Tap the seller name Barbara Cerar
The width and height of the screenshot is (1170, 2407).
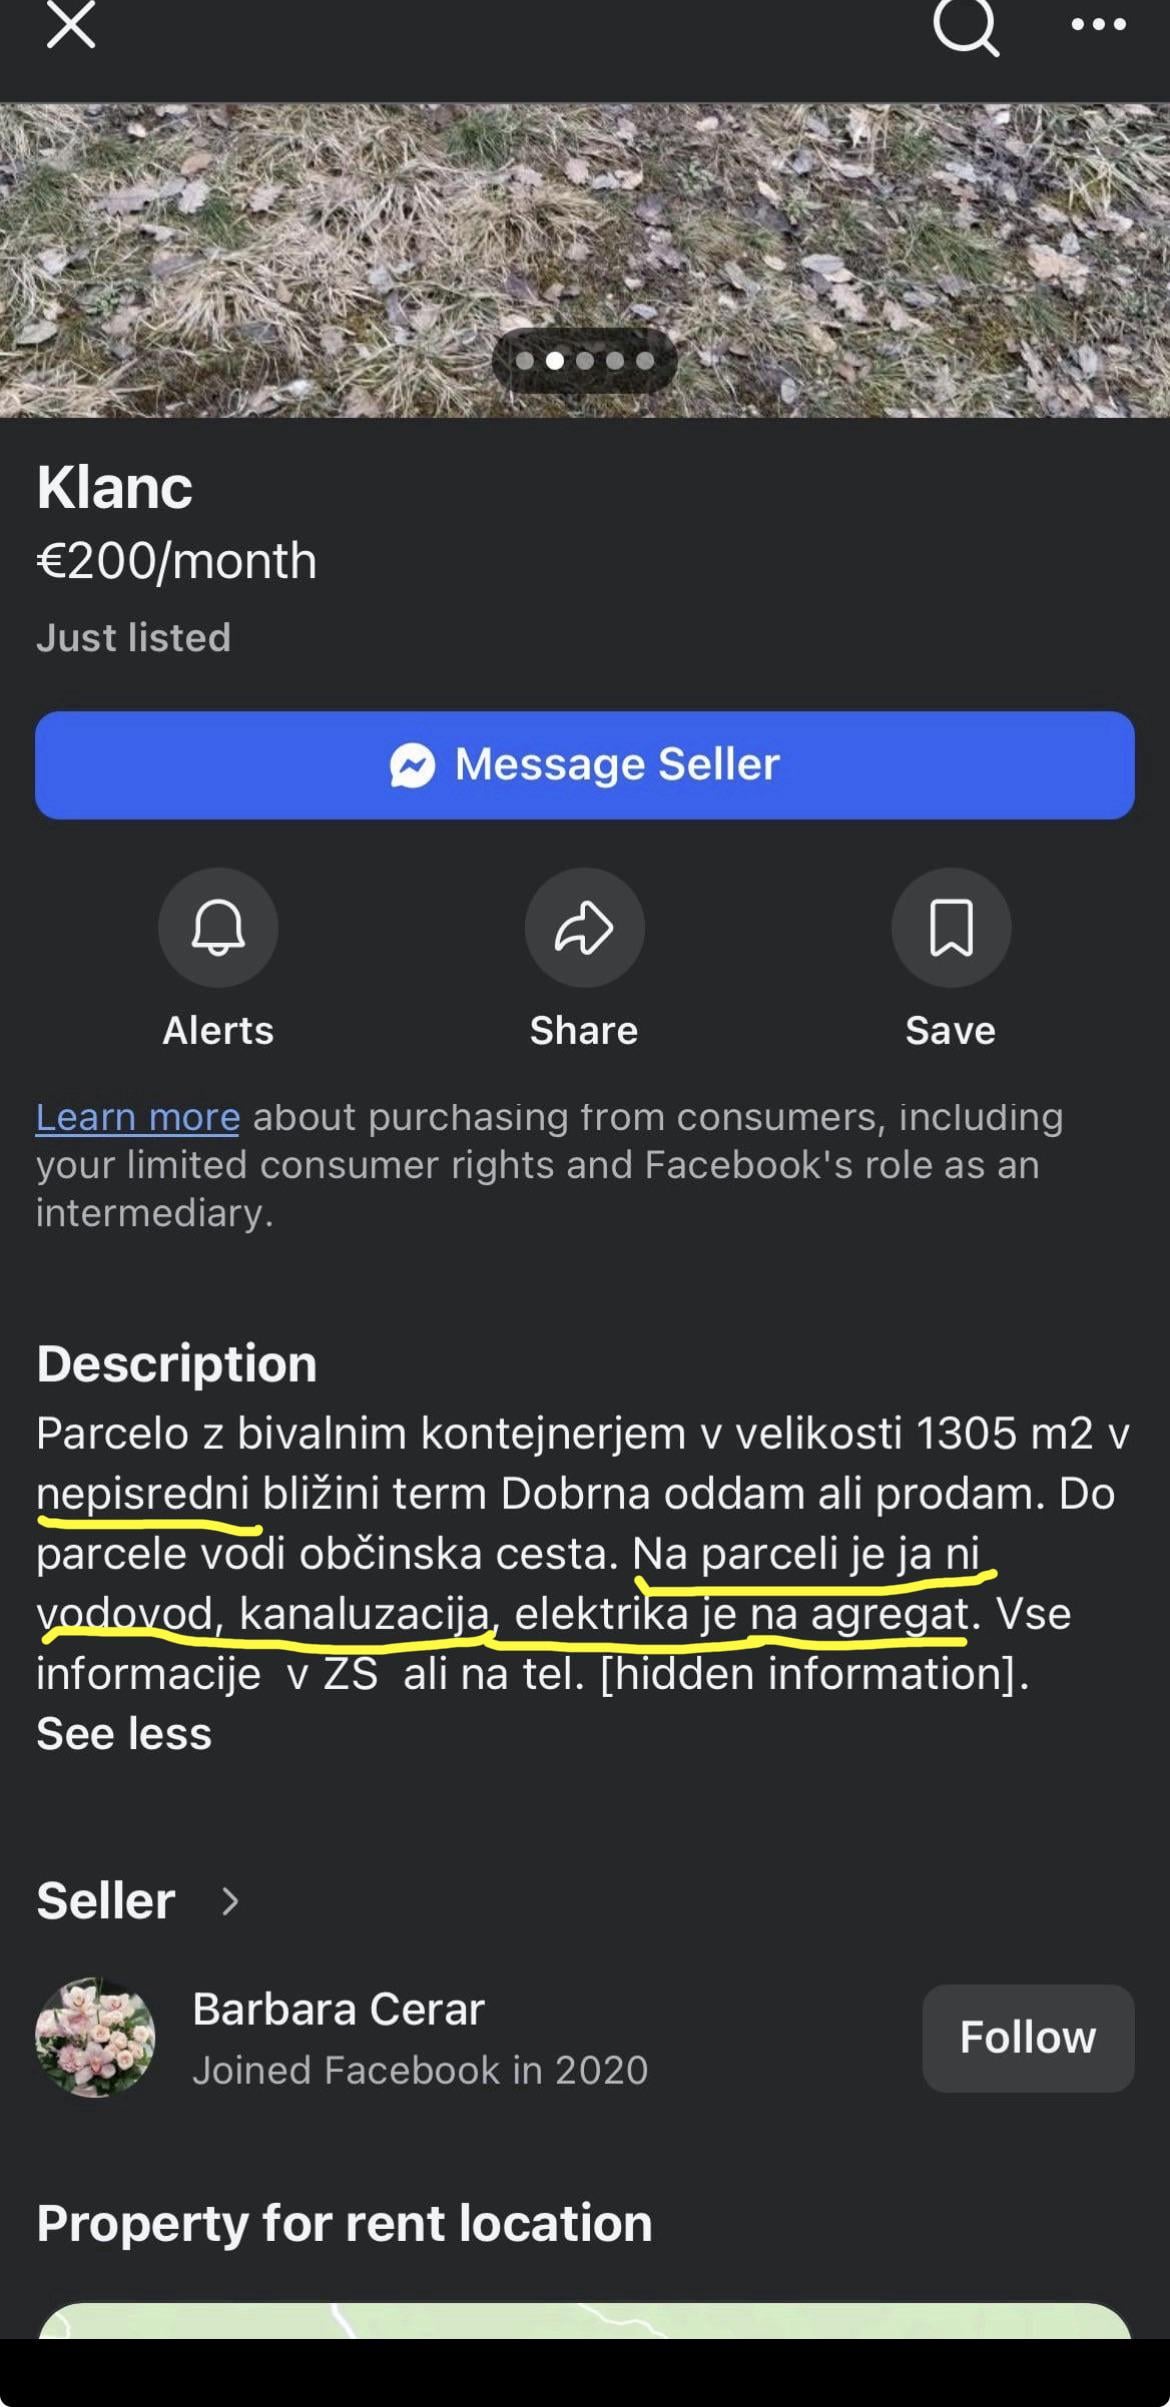pos(338,2009)
